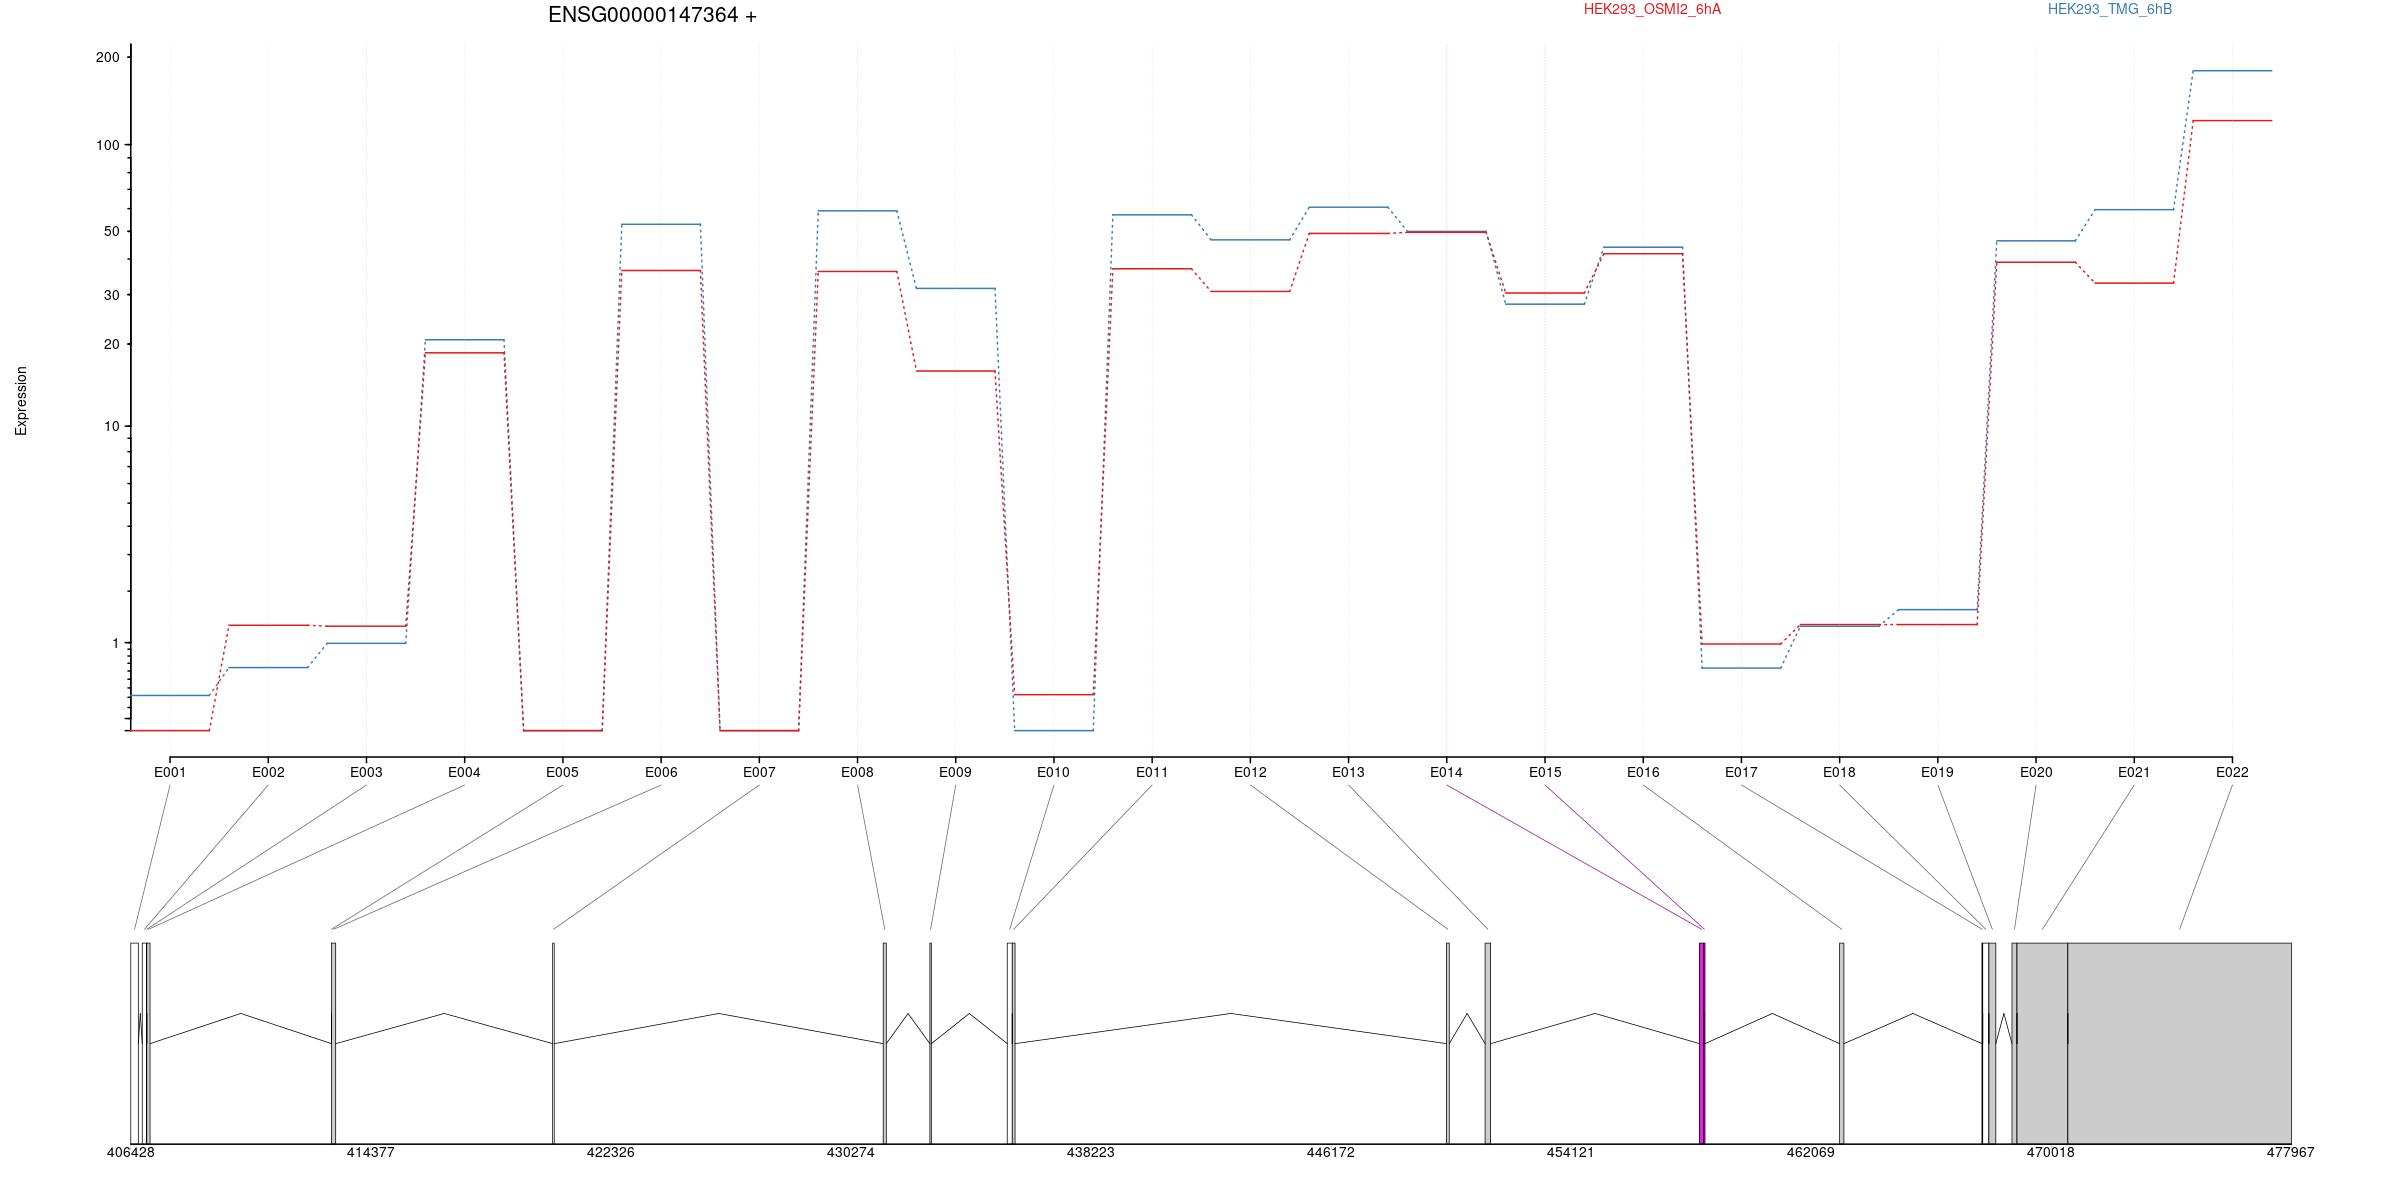The image size is (2400, 1200).
Task: Click the E006 exon axis label
Action: [x=661, y=772]
